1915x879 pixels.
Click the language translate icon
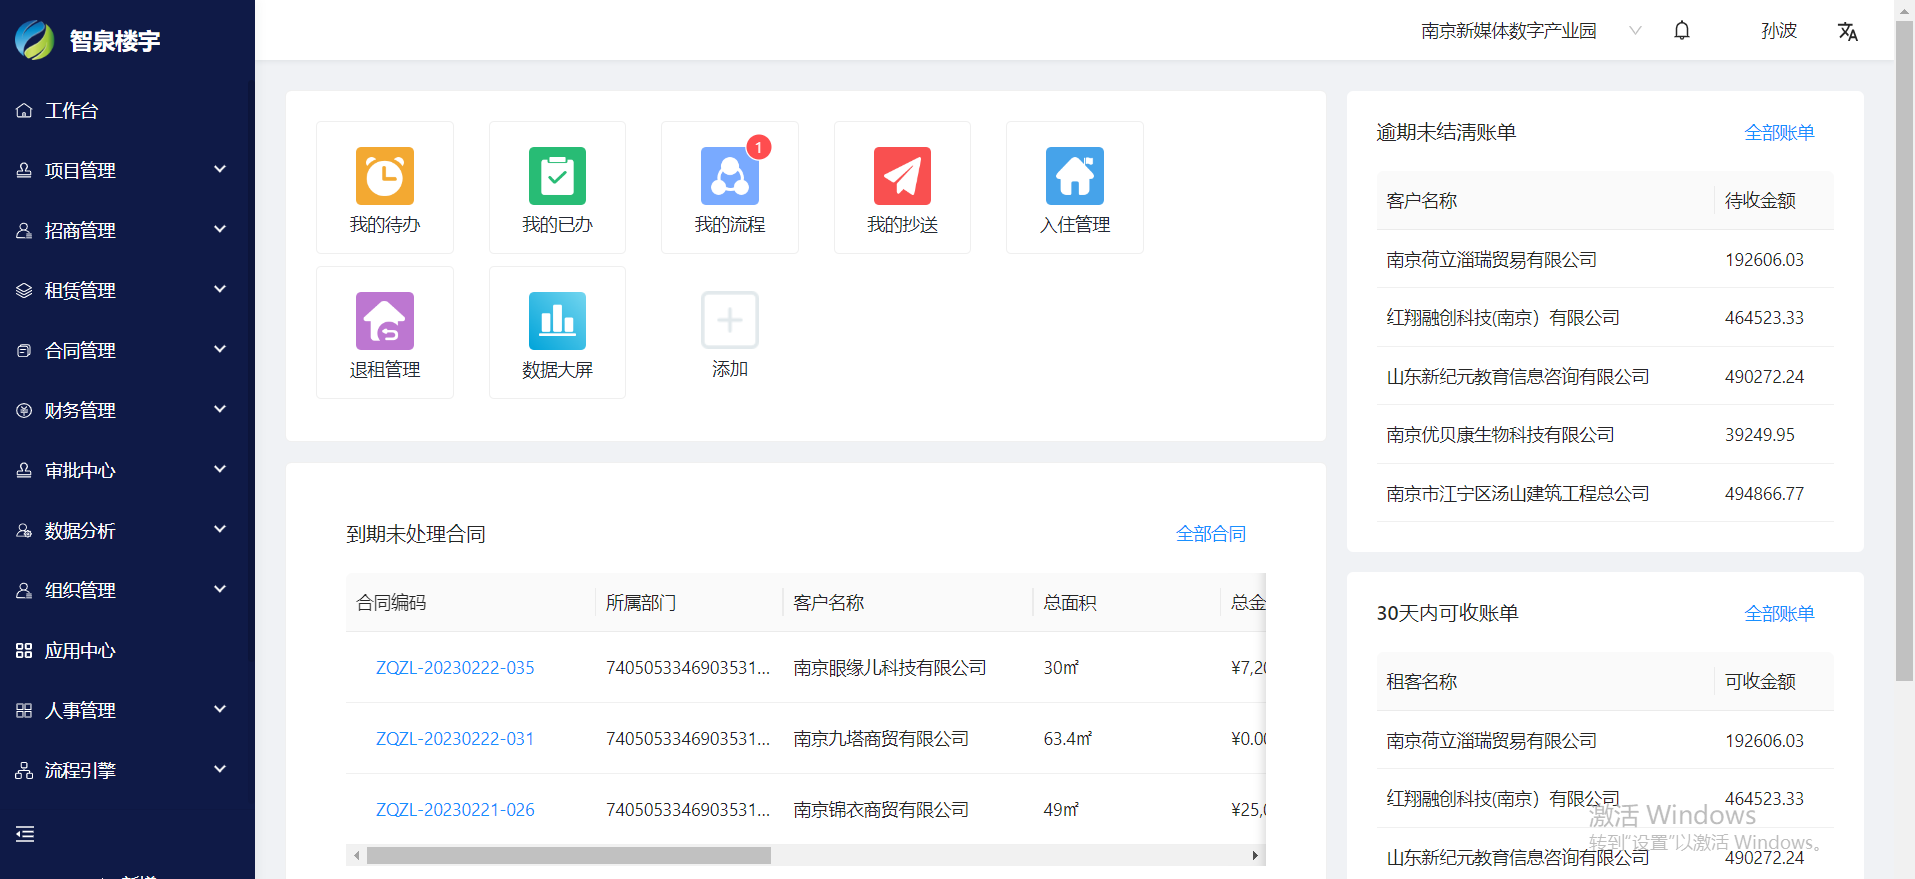point(1847,31)
